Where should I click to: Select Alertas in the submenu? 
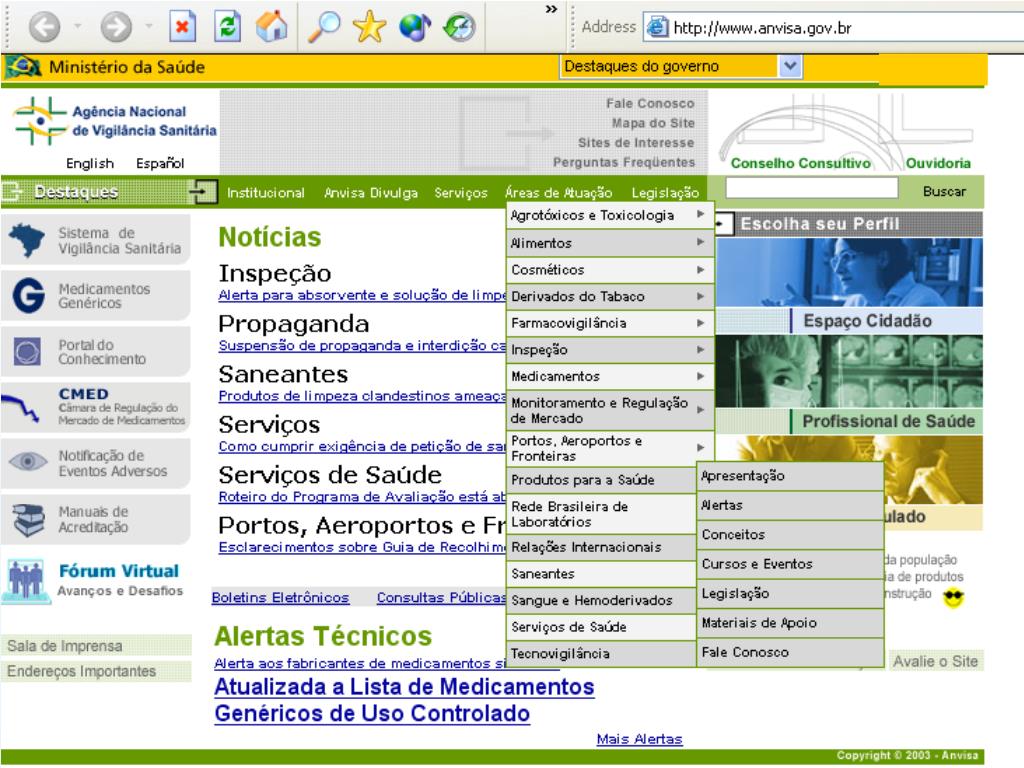(790, 505)
